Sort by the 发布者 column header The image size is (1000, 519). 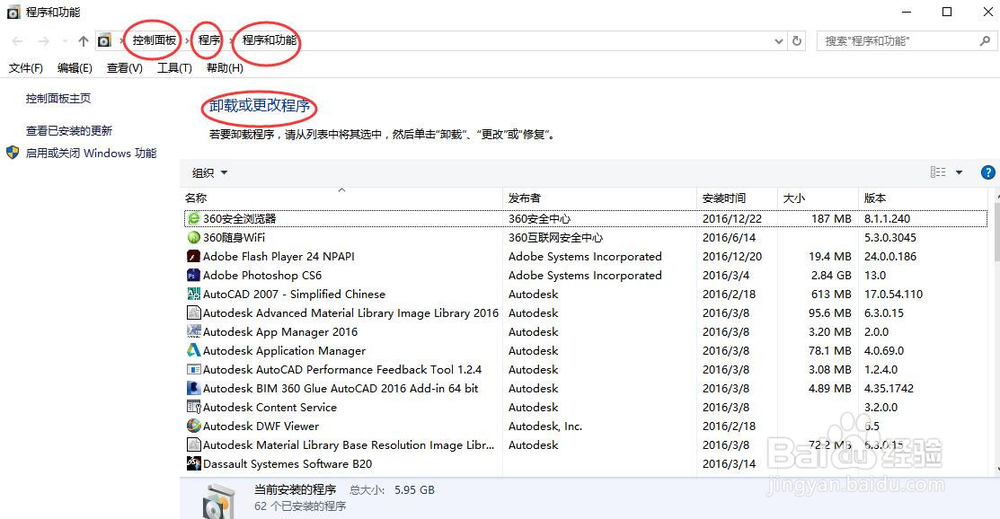599,198
